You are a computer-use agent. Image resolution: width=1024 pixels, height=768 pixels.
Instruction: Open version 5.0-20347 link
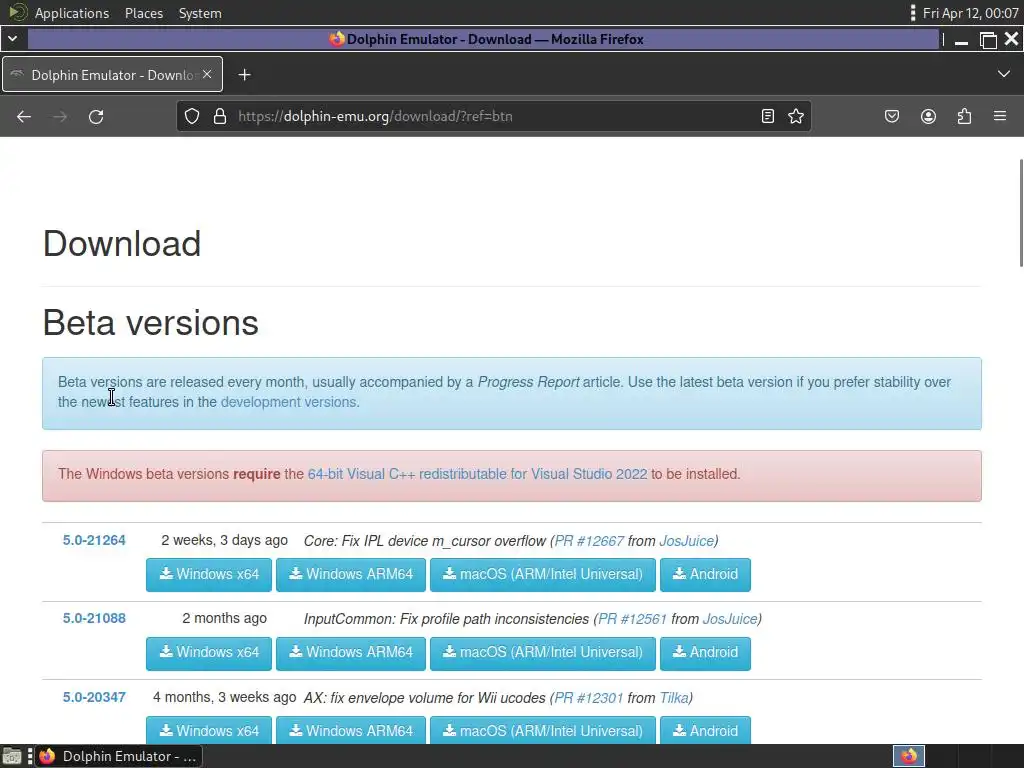coord(94,697)
